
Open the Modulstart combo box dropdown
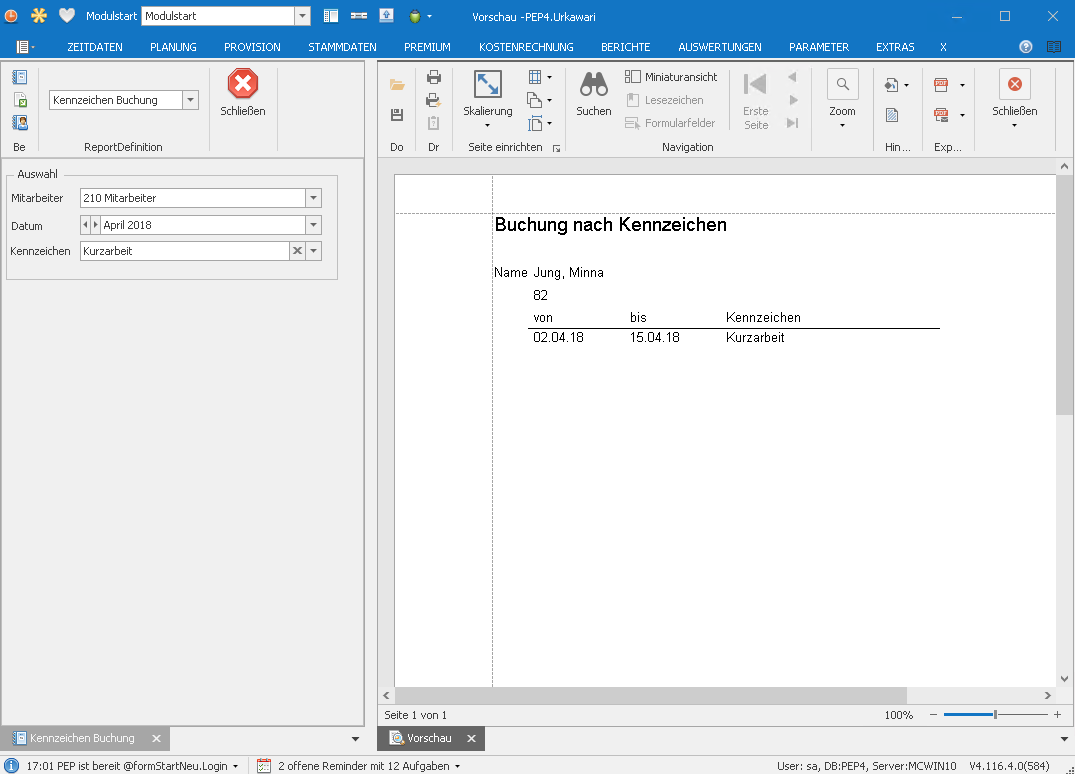pyautogui.click(x=302, y=16)
